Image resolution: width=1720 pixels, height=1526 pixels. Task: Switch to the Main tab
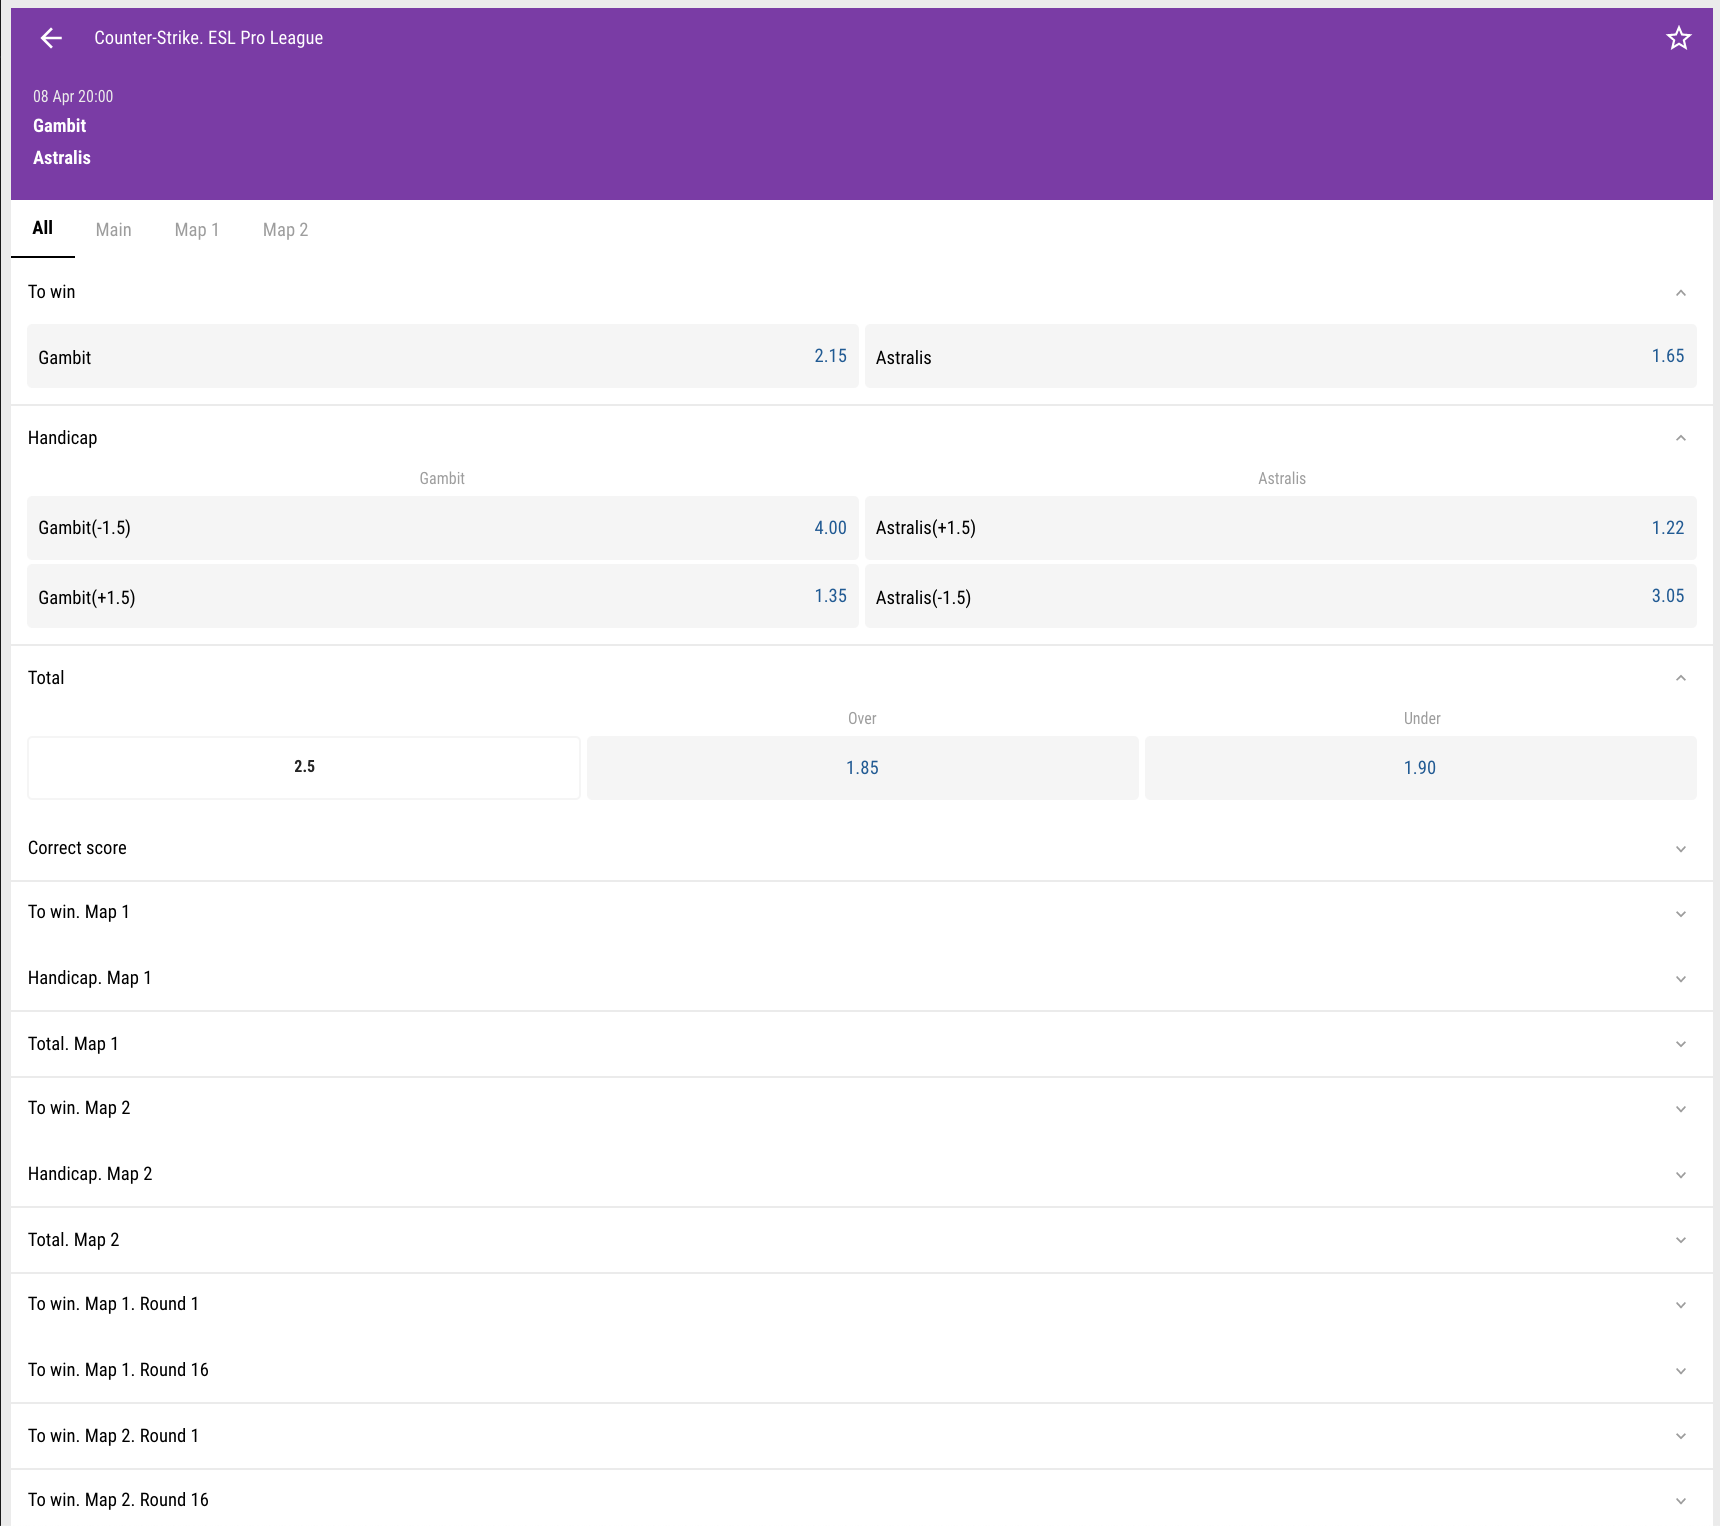pyautogui.click(x=113, y=230)
